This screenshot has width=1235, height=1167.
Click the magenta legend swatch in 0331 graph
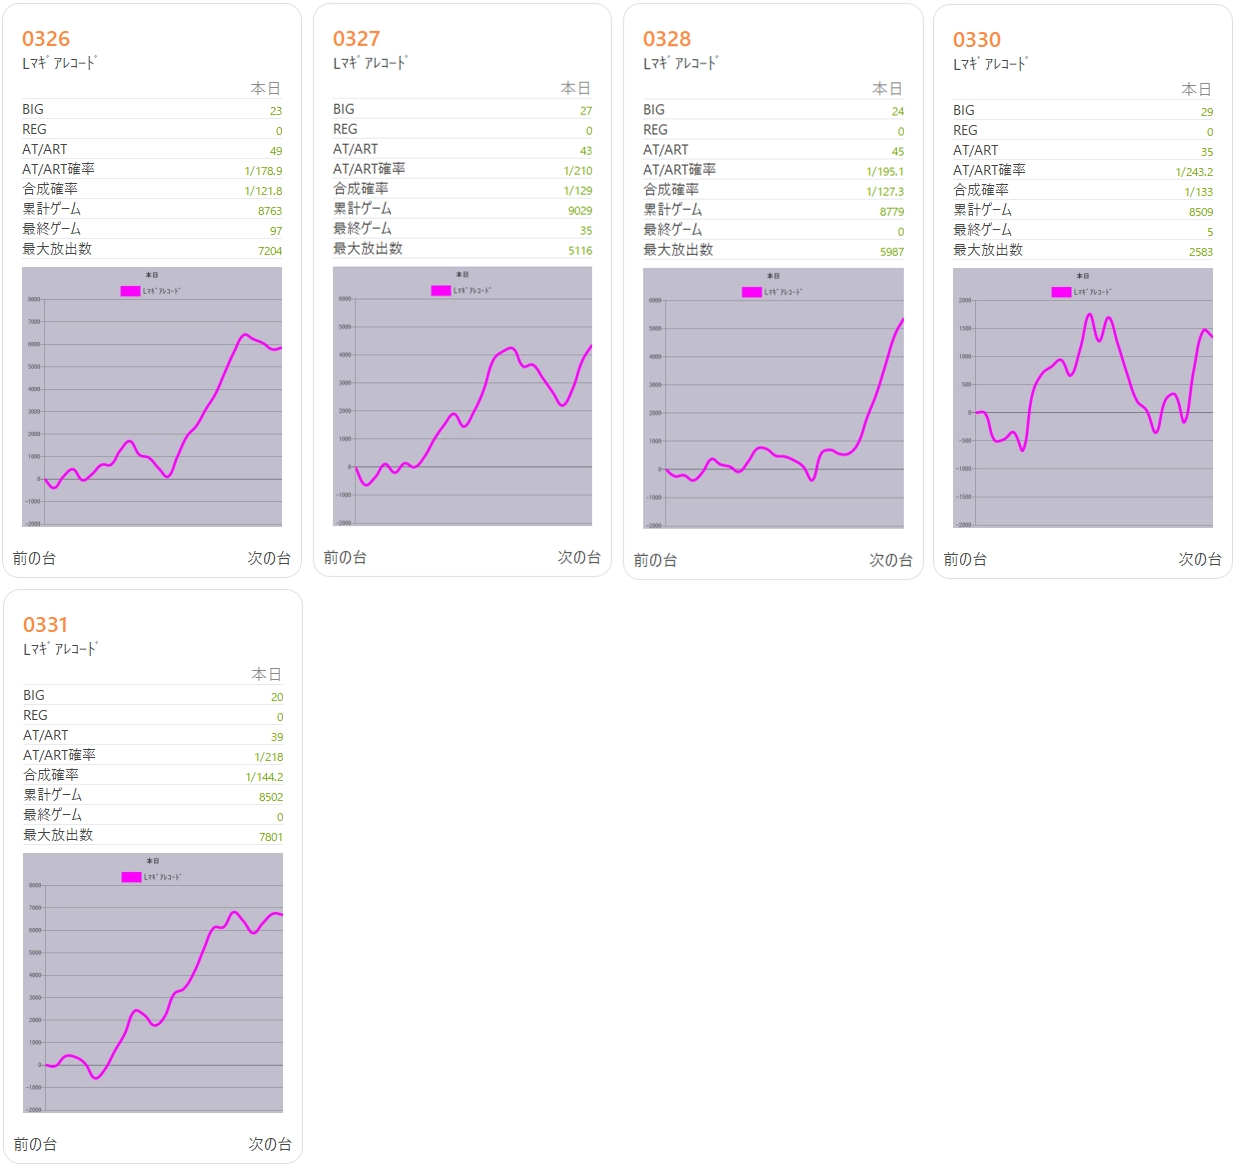(x=131, y=877)
